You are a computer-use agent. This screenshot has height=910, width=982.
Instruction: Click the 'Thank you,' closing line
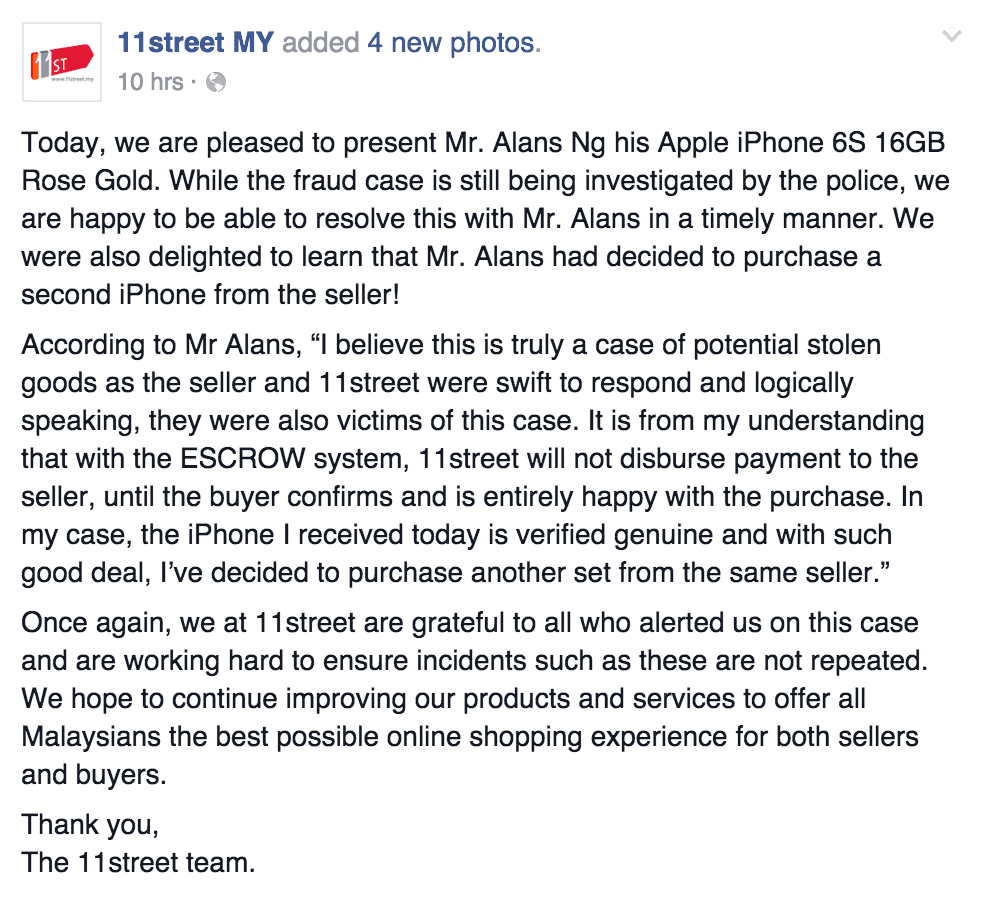pos(90,825)
